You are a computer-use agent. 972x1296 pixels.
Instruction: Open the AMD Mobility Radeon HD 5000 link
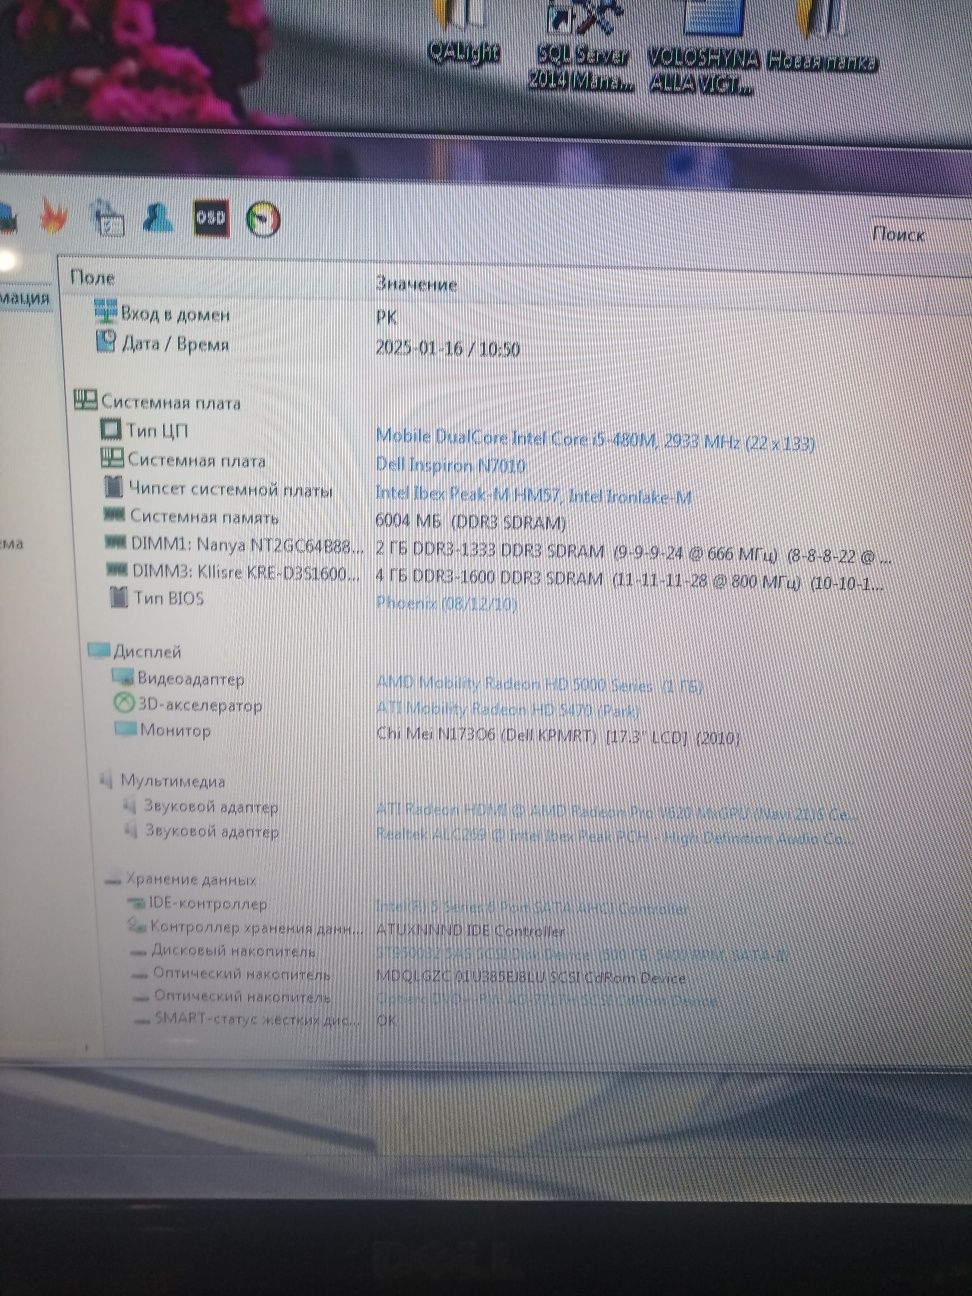tap(539, 685)
